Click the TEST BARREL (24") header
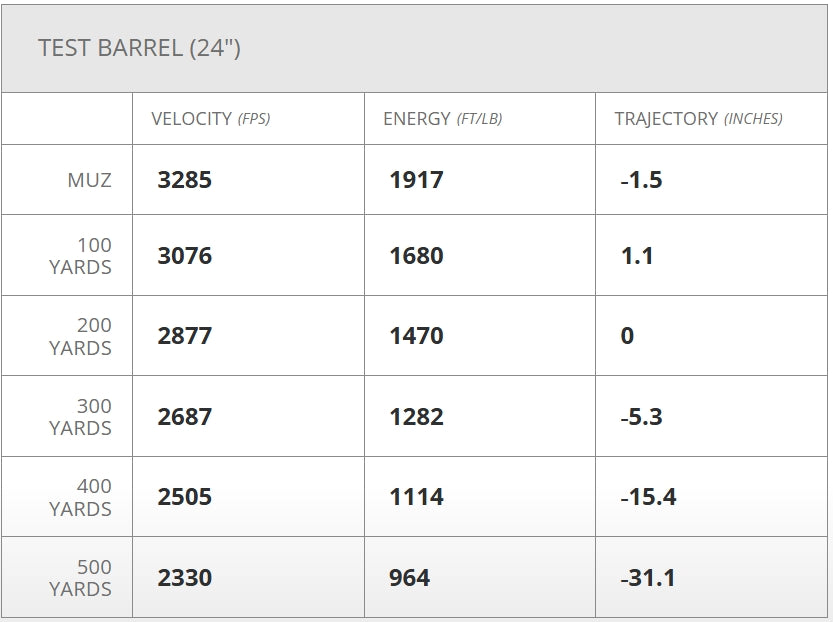Image resolution: width=833 pixels, height=622 pixels. [x=139, y=48]
